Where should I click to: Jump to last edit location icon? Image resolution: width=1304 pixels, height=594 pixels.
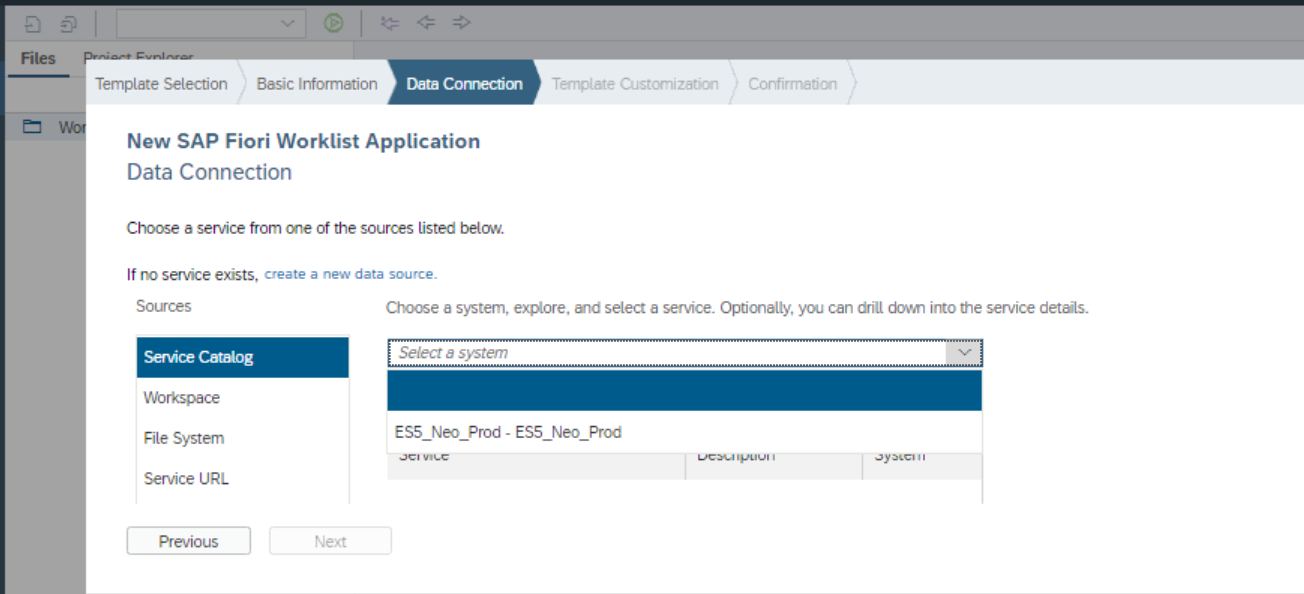(390, 22)
